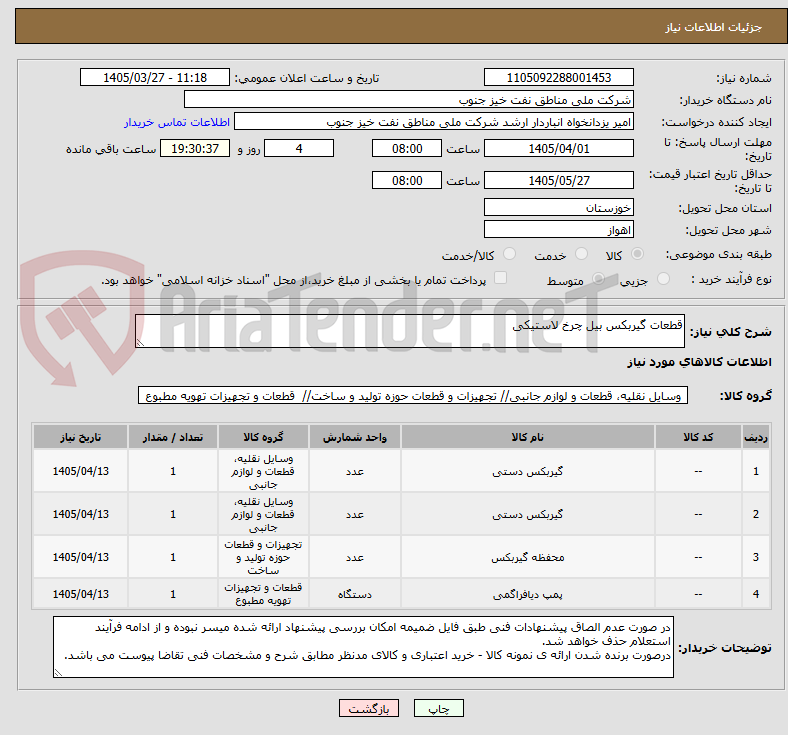Open اطلاعات تماس خریدار link
Viewport: 788px width, 735px height.
click(x=177, y=122)
